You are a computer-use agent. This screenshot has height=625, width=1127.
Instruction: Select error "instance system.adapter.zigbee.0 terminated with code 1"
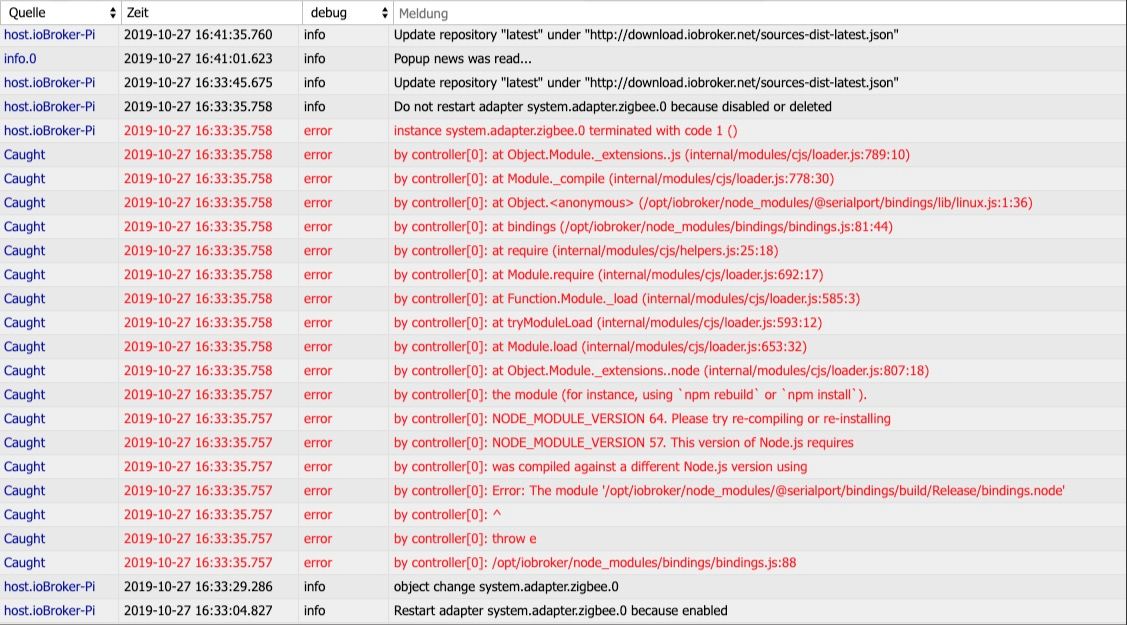(x=566, y=131)
